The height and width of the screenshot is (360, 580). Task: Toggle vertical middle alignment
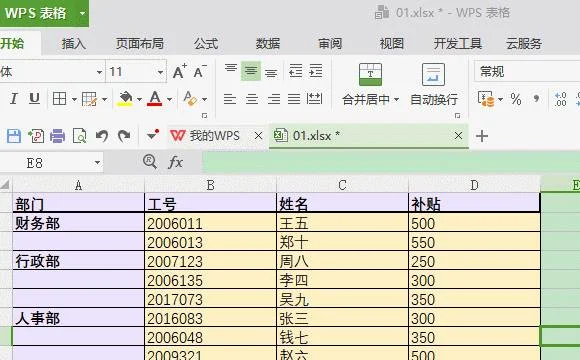tap(251, 71)
